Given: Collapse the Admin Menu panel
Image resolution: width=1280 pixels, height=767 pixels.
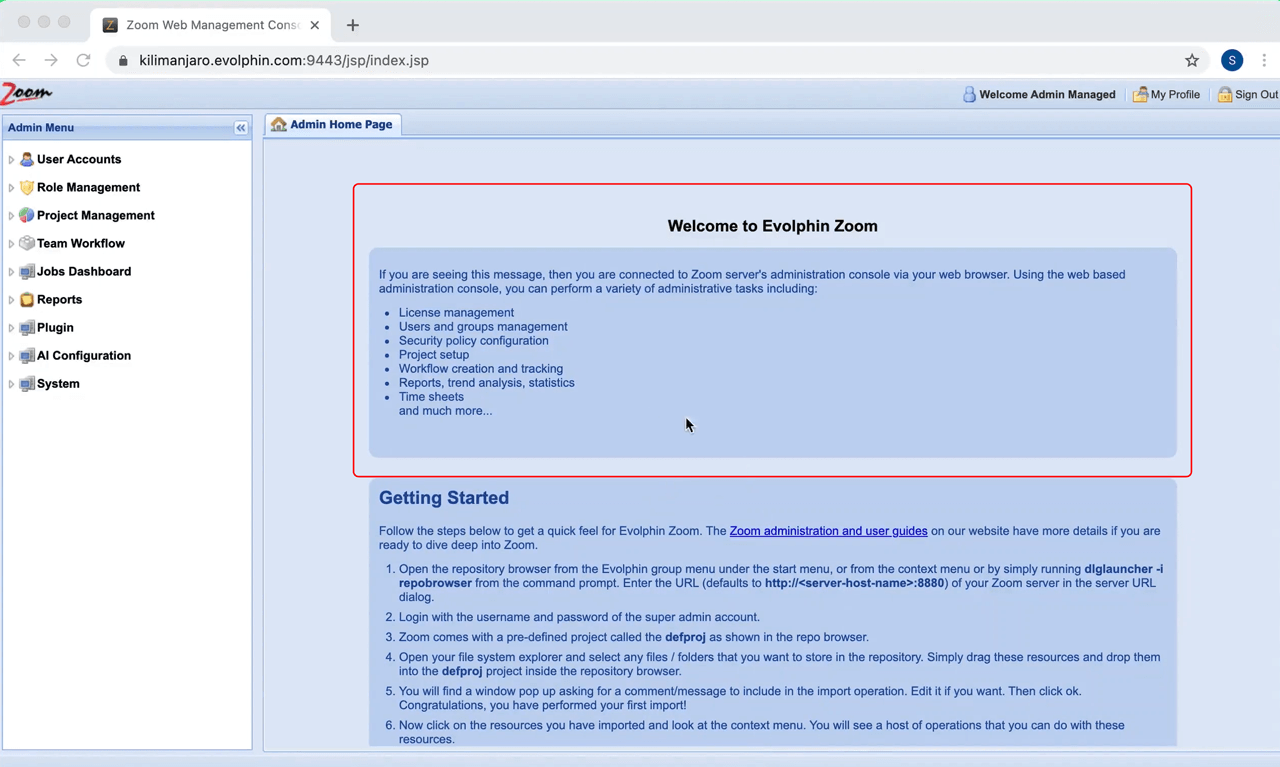Looking at the screenshot, I should (241, 128).
